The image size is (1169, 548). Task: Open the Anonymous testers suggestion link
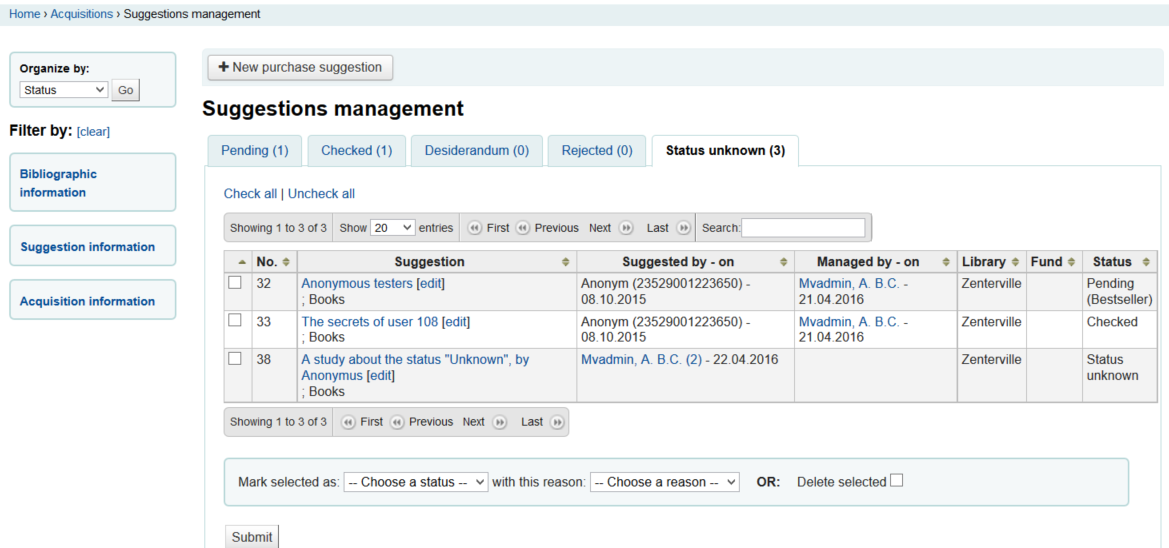(x=357, y=284)
